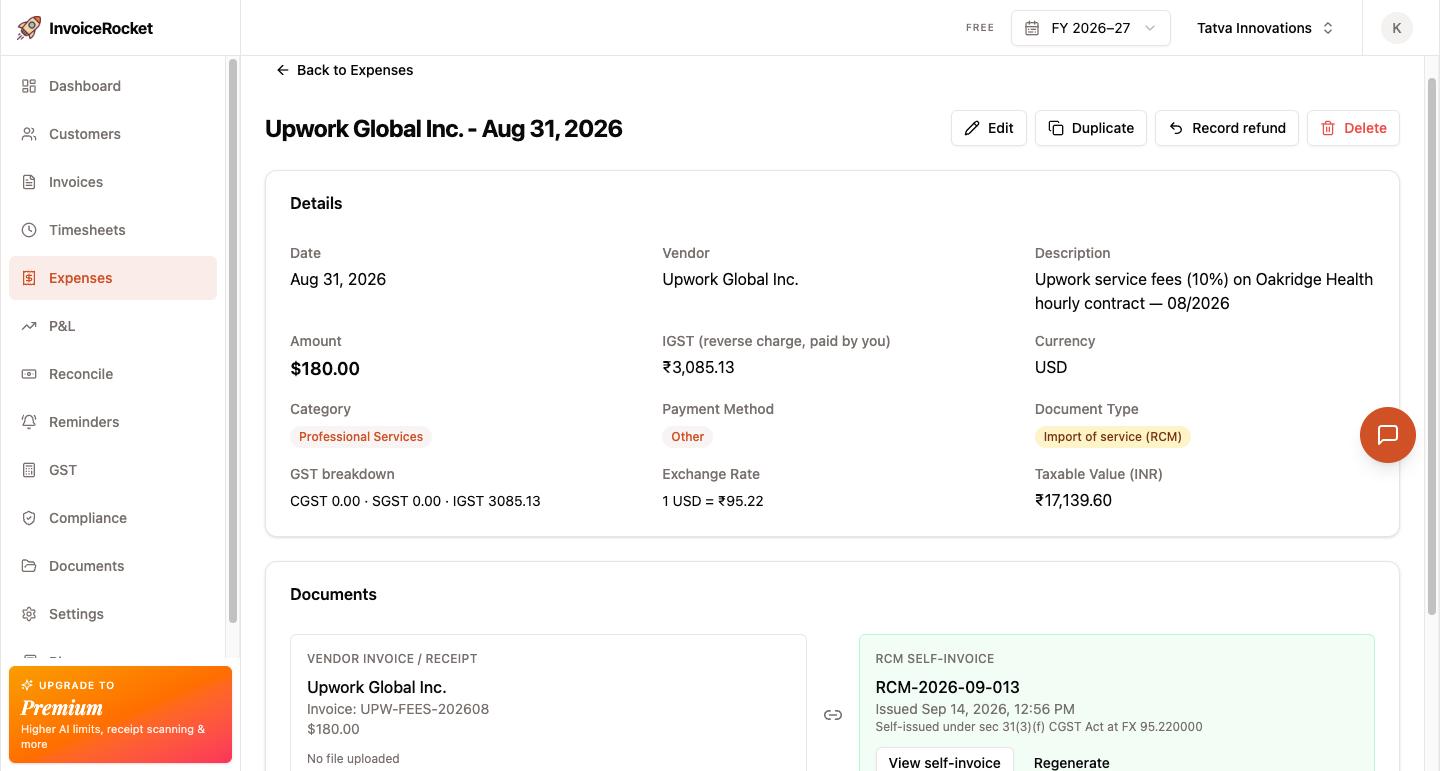Expand the FY 2026–27 year dropdown
Image resolution: width=1440 pixels, height=771 pixels.
tap(1091, 28)
